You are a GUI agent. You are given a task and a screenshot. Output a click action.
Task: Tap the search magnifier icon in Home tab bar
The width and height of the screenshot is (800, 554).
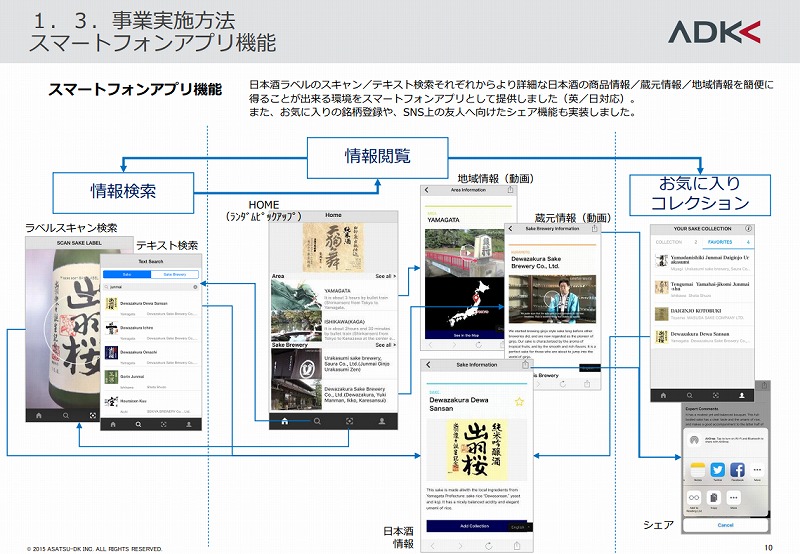tap(318, 422)
